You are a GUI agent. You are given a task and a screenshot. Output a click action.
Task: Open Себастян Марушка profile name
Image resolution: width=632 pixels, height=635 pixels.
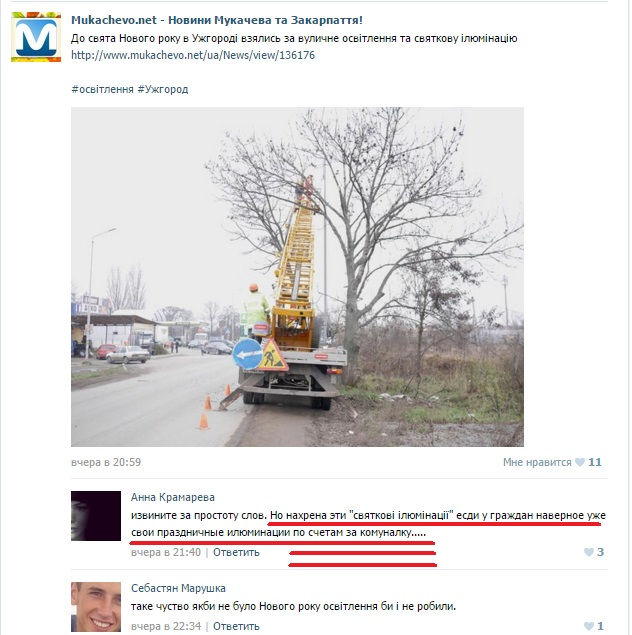[179, 588]
